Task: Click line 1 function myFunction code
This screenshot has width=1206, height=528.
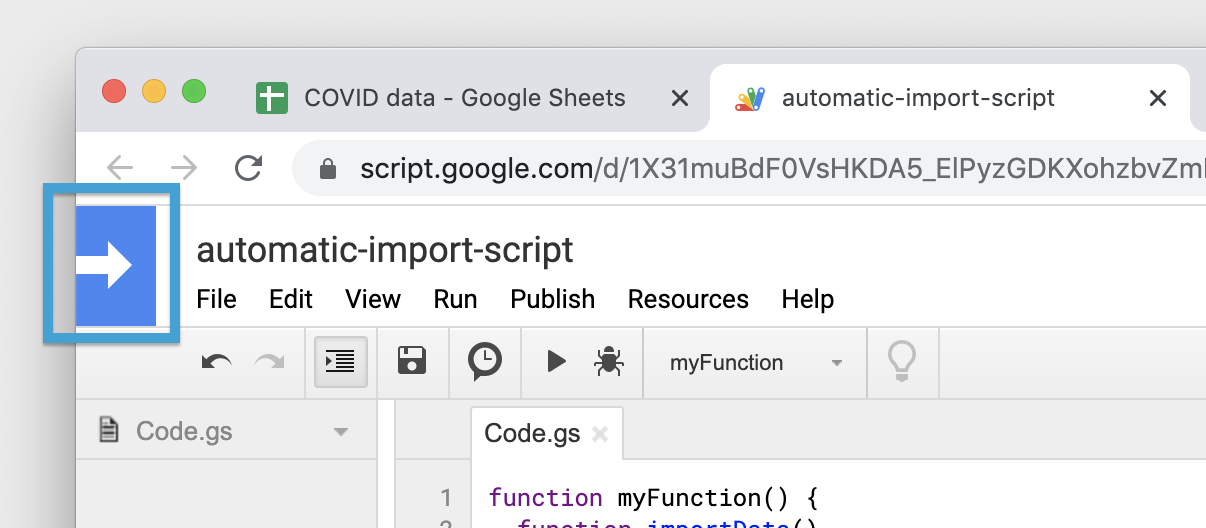Action: pyautogui.click(x=654, y=497)
